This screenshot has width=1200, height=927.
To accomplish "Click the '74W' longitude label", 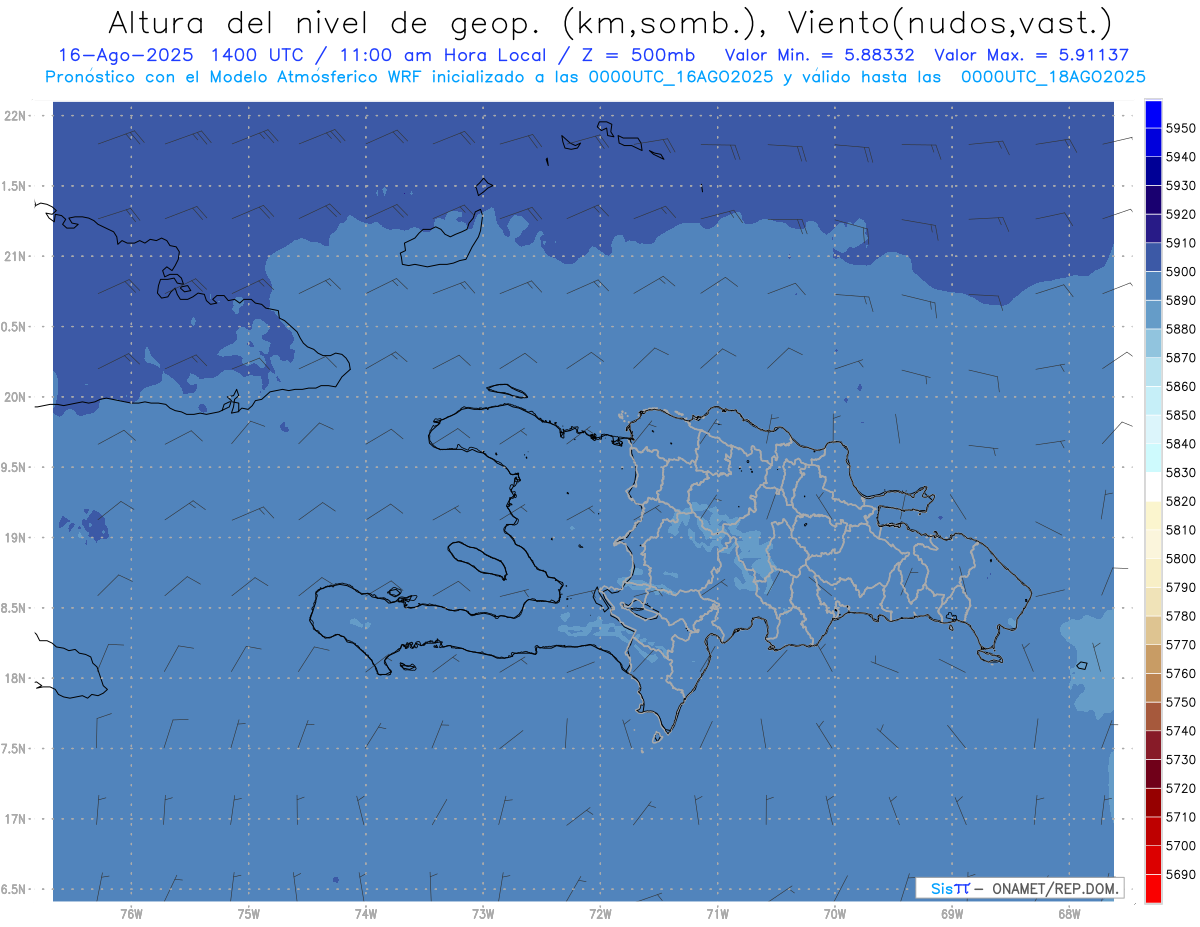I will (x=365, y=914).
